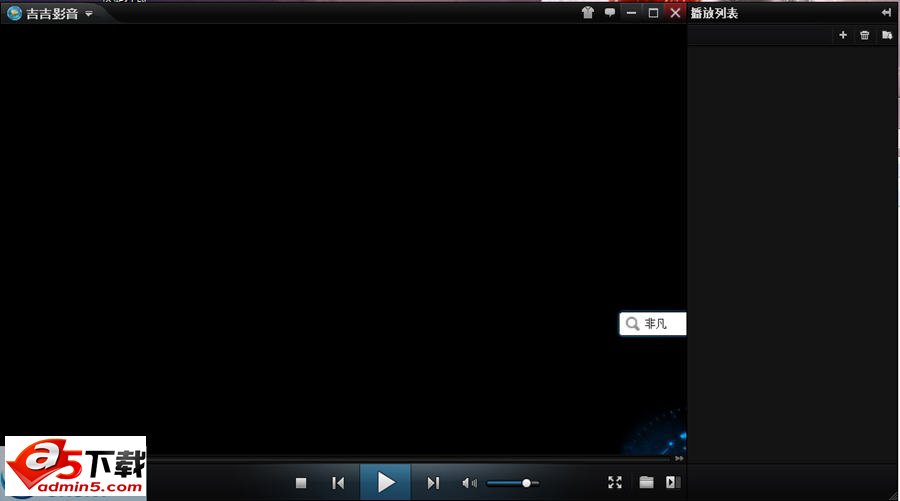Start playback with the play button
The image size is (900, 501).
(x=385, y=483)
